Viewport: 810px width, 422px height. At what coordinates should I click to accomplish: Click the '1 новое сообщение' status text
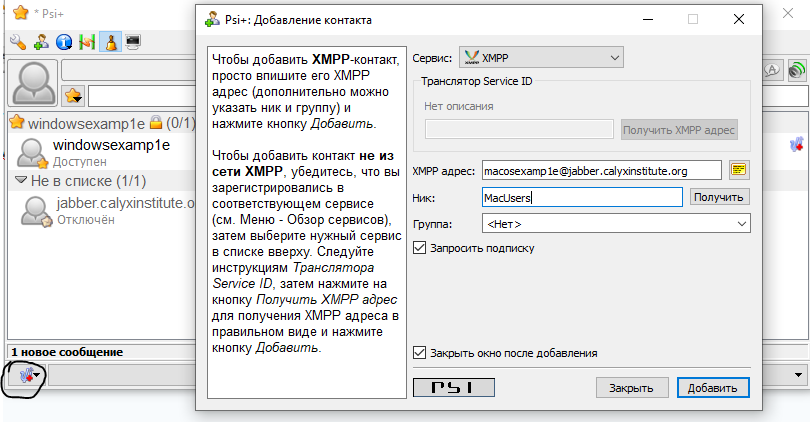[67, 352]
